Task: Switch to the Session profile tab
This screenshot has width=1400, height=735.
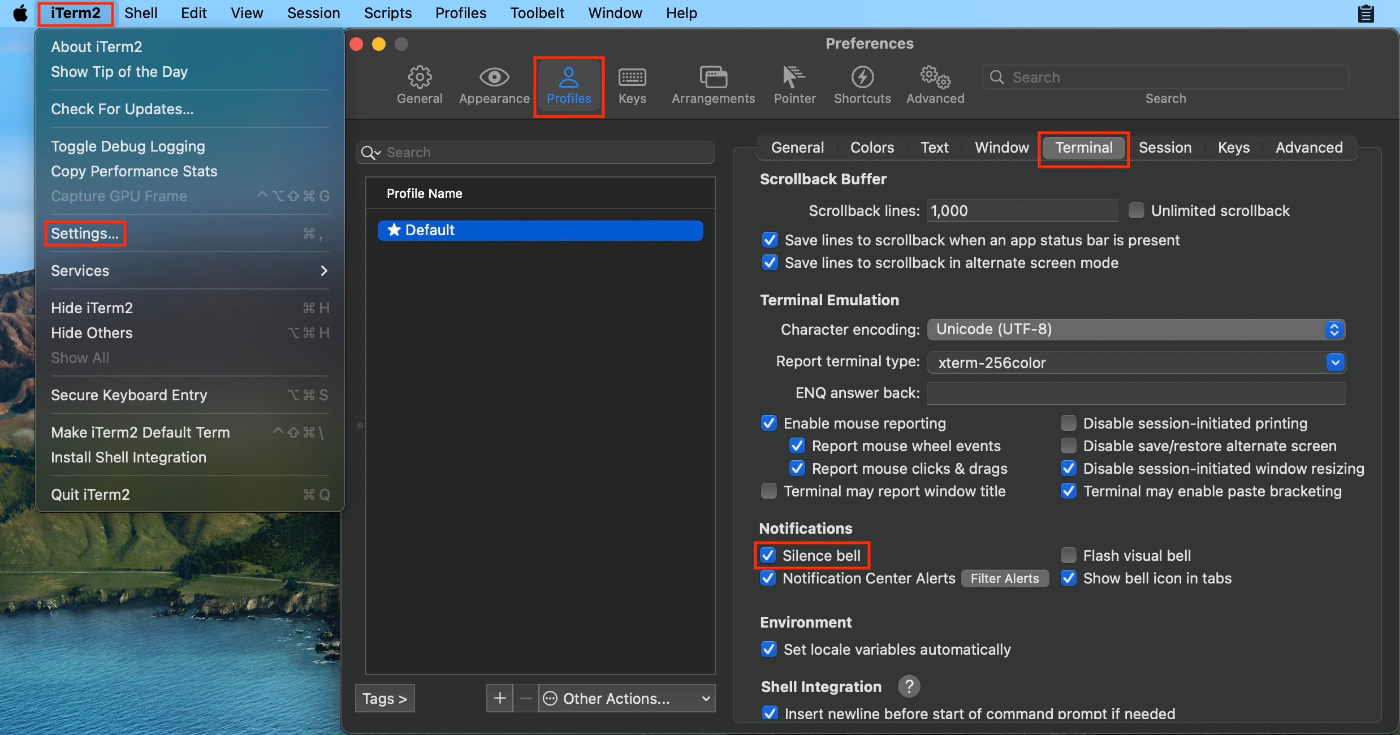Action: click(1165, 147)
